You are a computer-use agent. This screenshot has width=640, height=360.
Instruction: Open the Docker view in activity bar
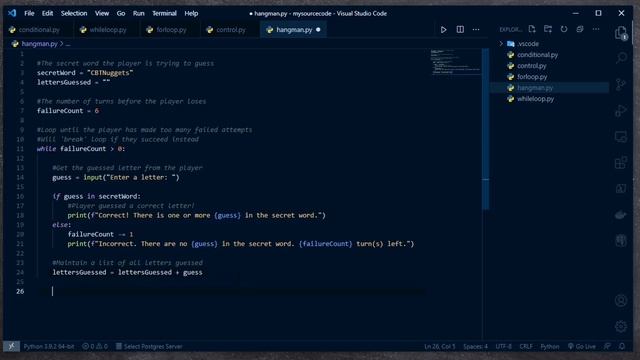[x=621, y=215]
